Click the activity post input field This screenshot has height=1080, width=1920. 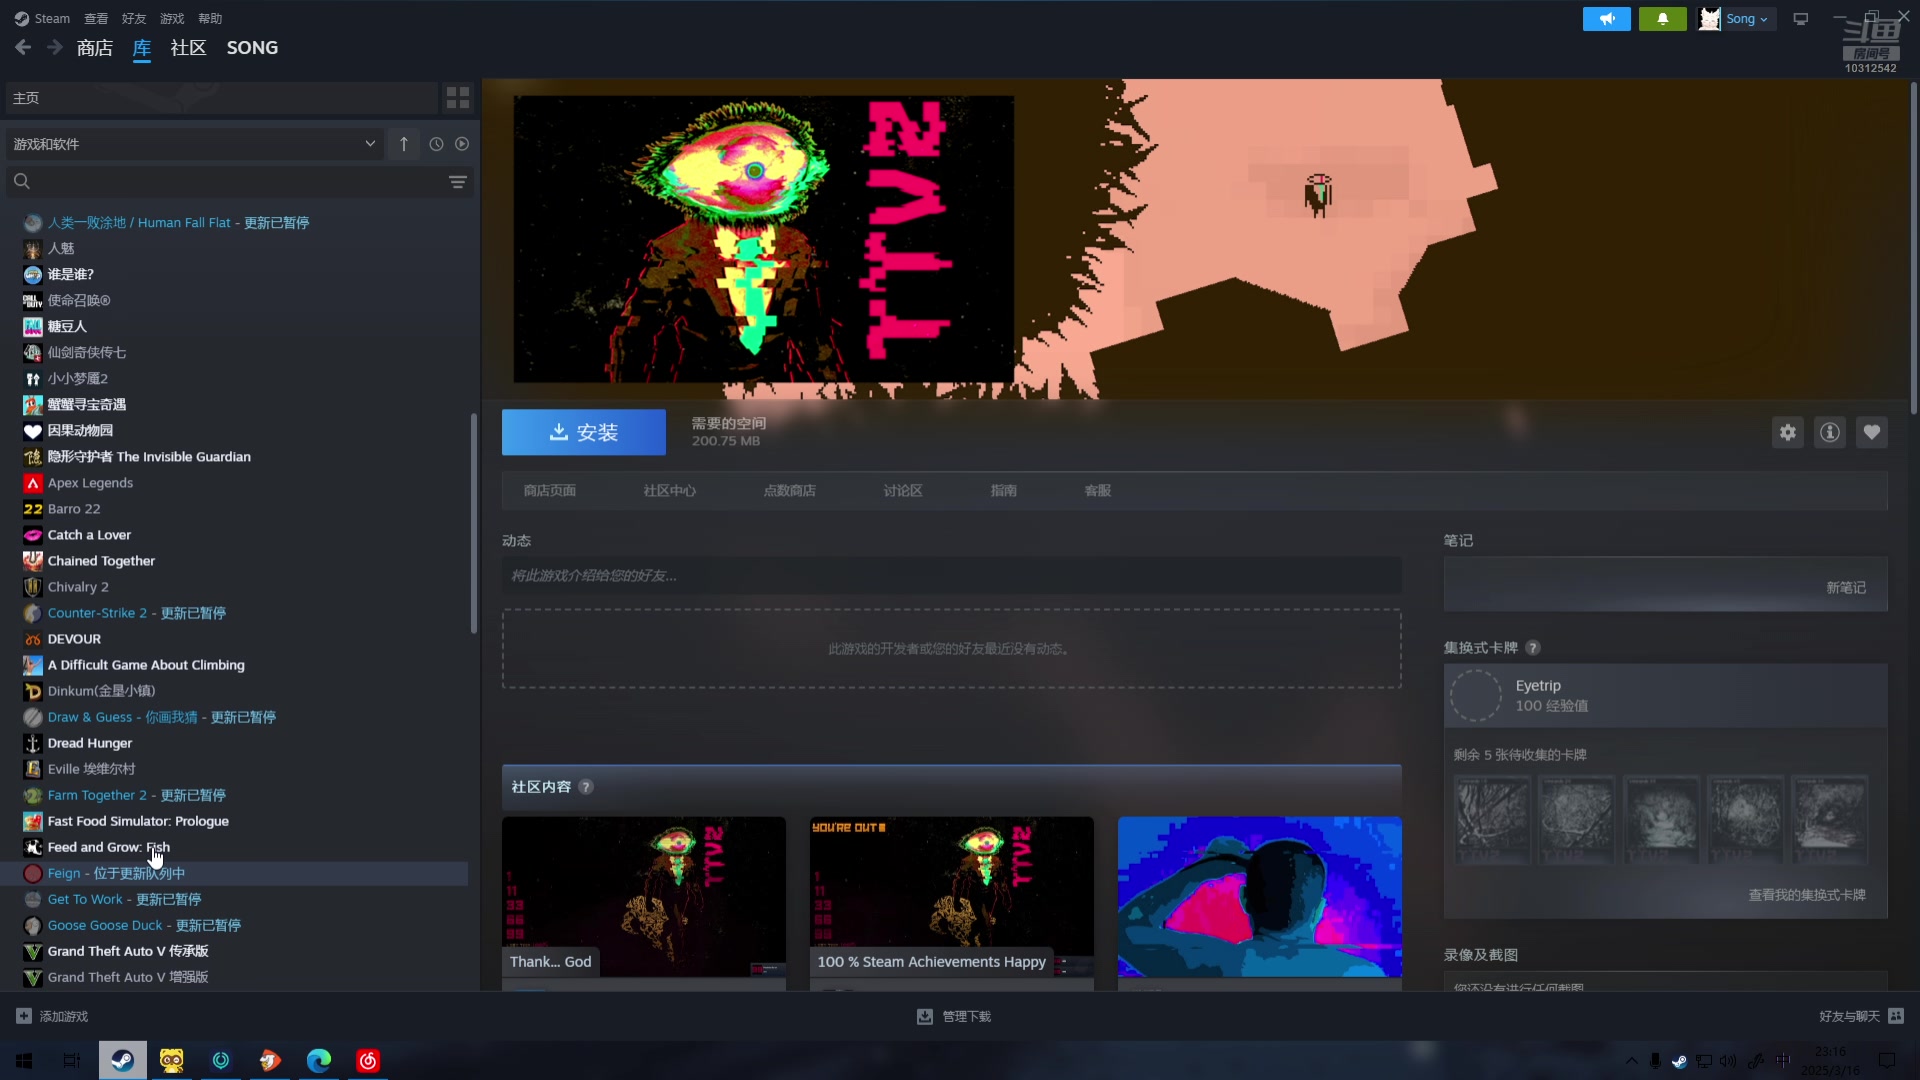point(951,576)
